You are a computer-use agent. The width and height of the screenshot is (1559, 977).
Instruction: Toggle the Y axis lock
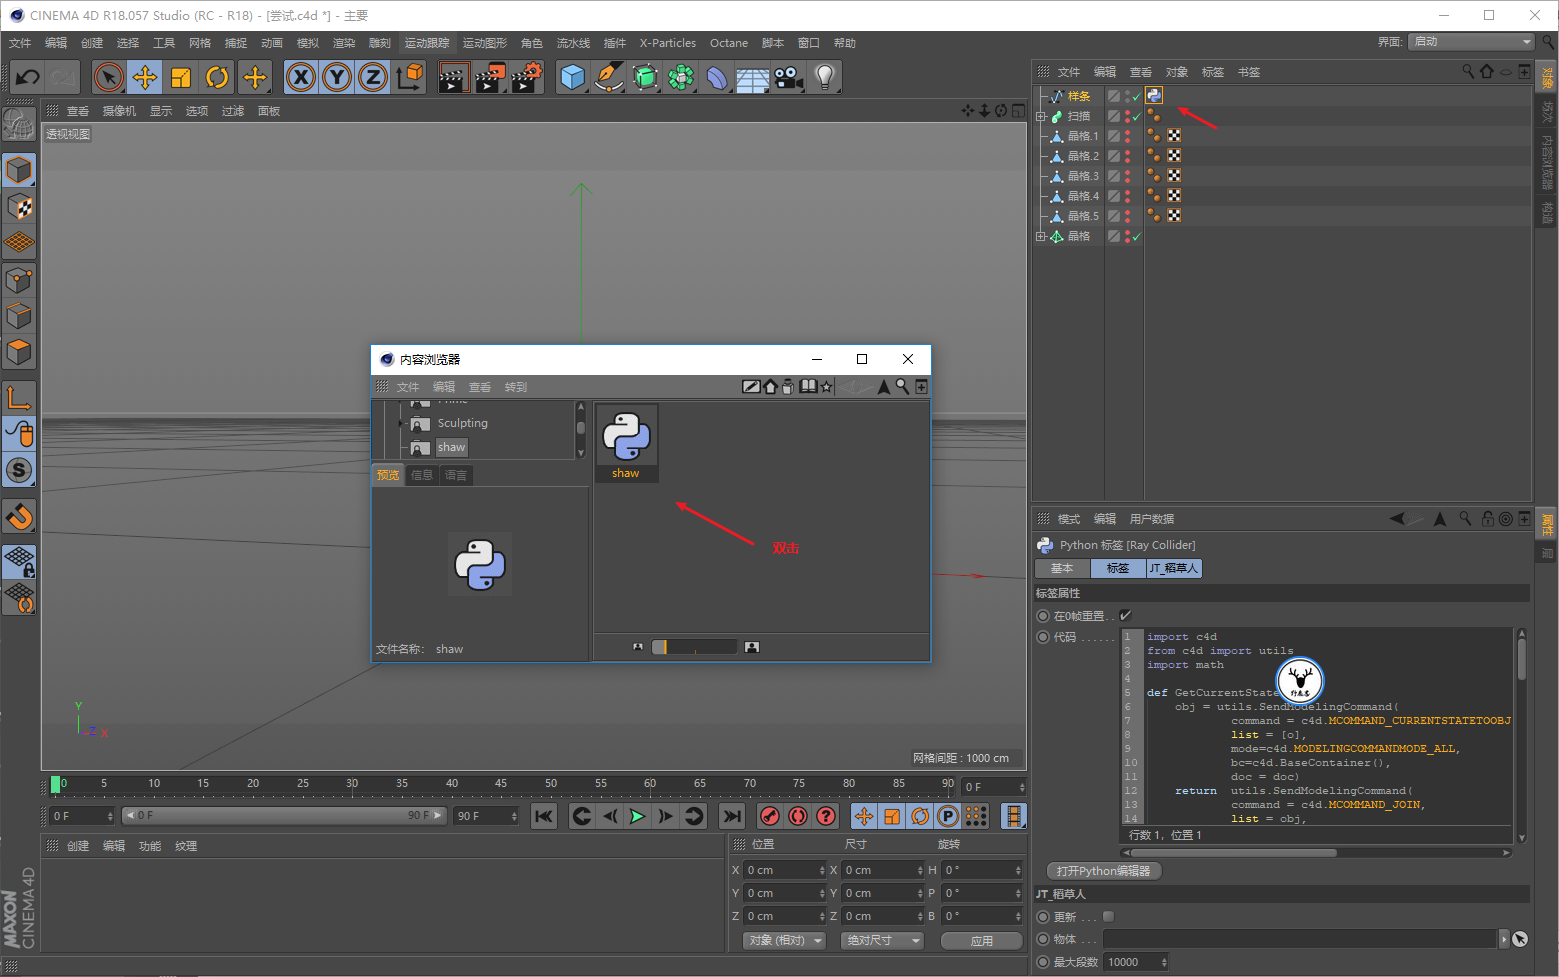(337, 77)
